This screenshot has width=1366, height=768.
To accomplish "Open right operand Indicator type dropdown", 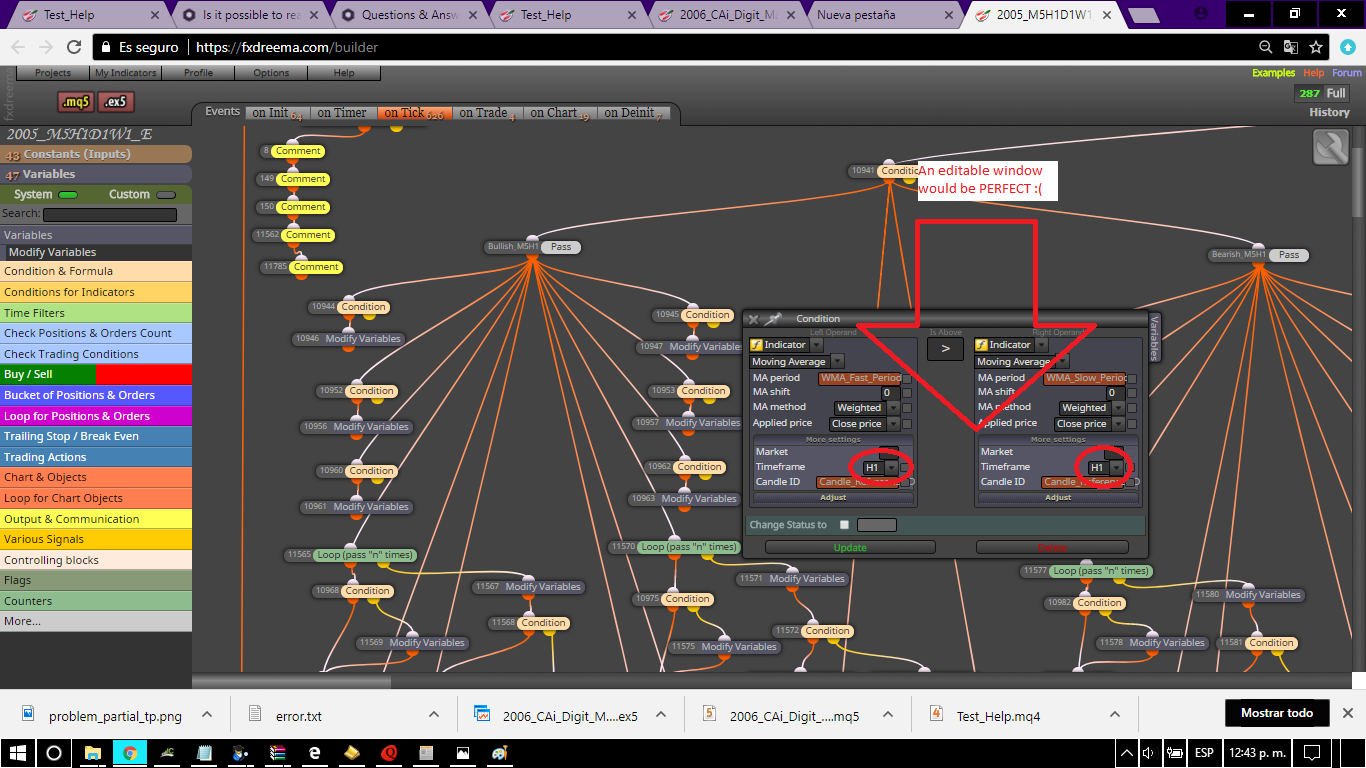I will point(1041,345).
